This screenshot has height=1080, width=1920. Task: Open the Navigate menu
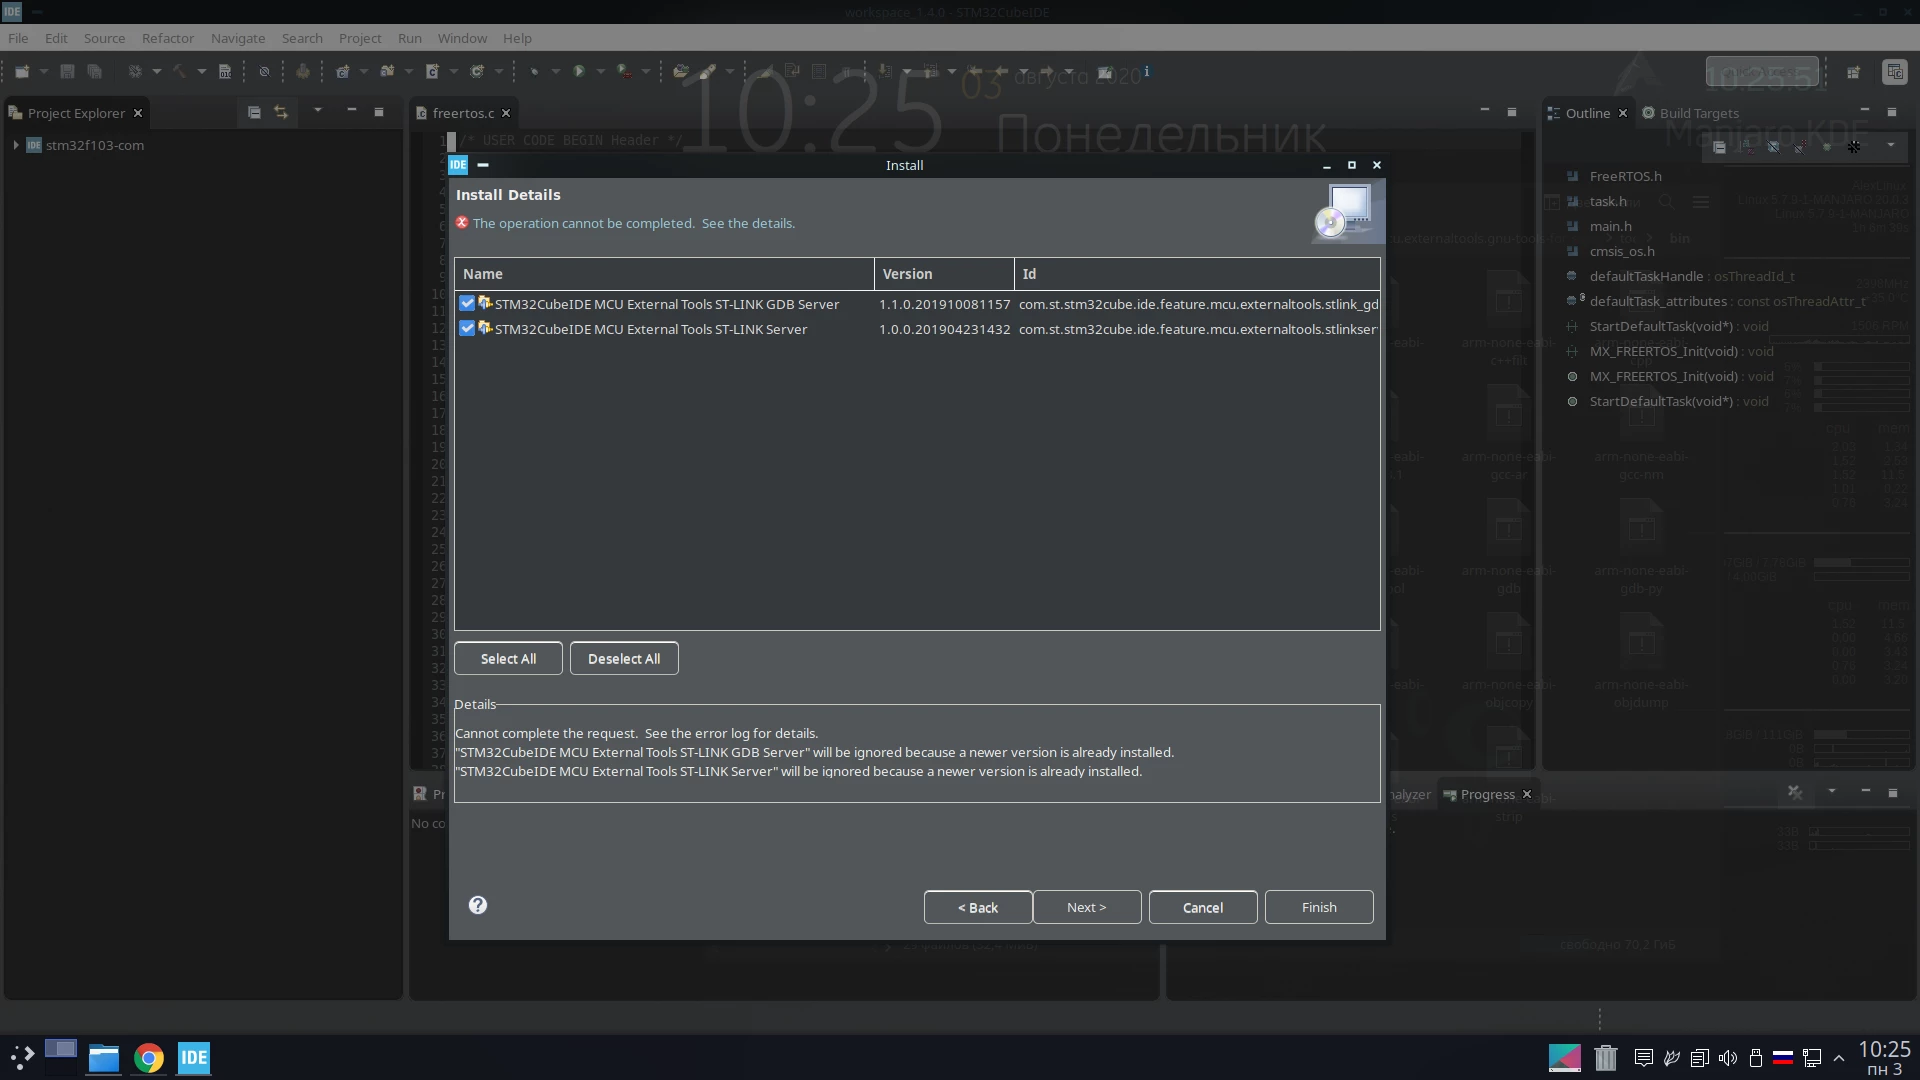238,38
